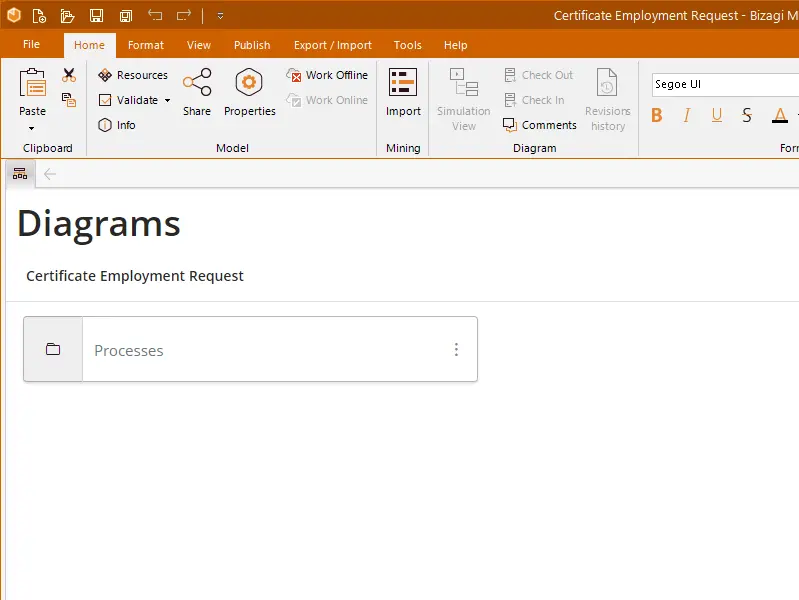Open the File menu
Screen dimensions: 799x600
31,44
